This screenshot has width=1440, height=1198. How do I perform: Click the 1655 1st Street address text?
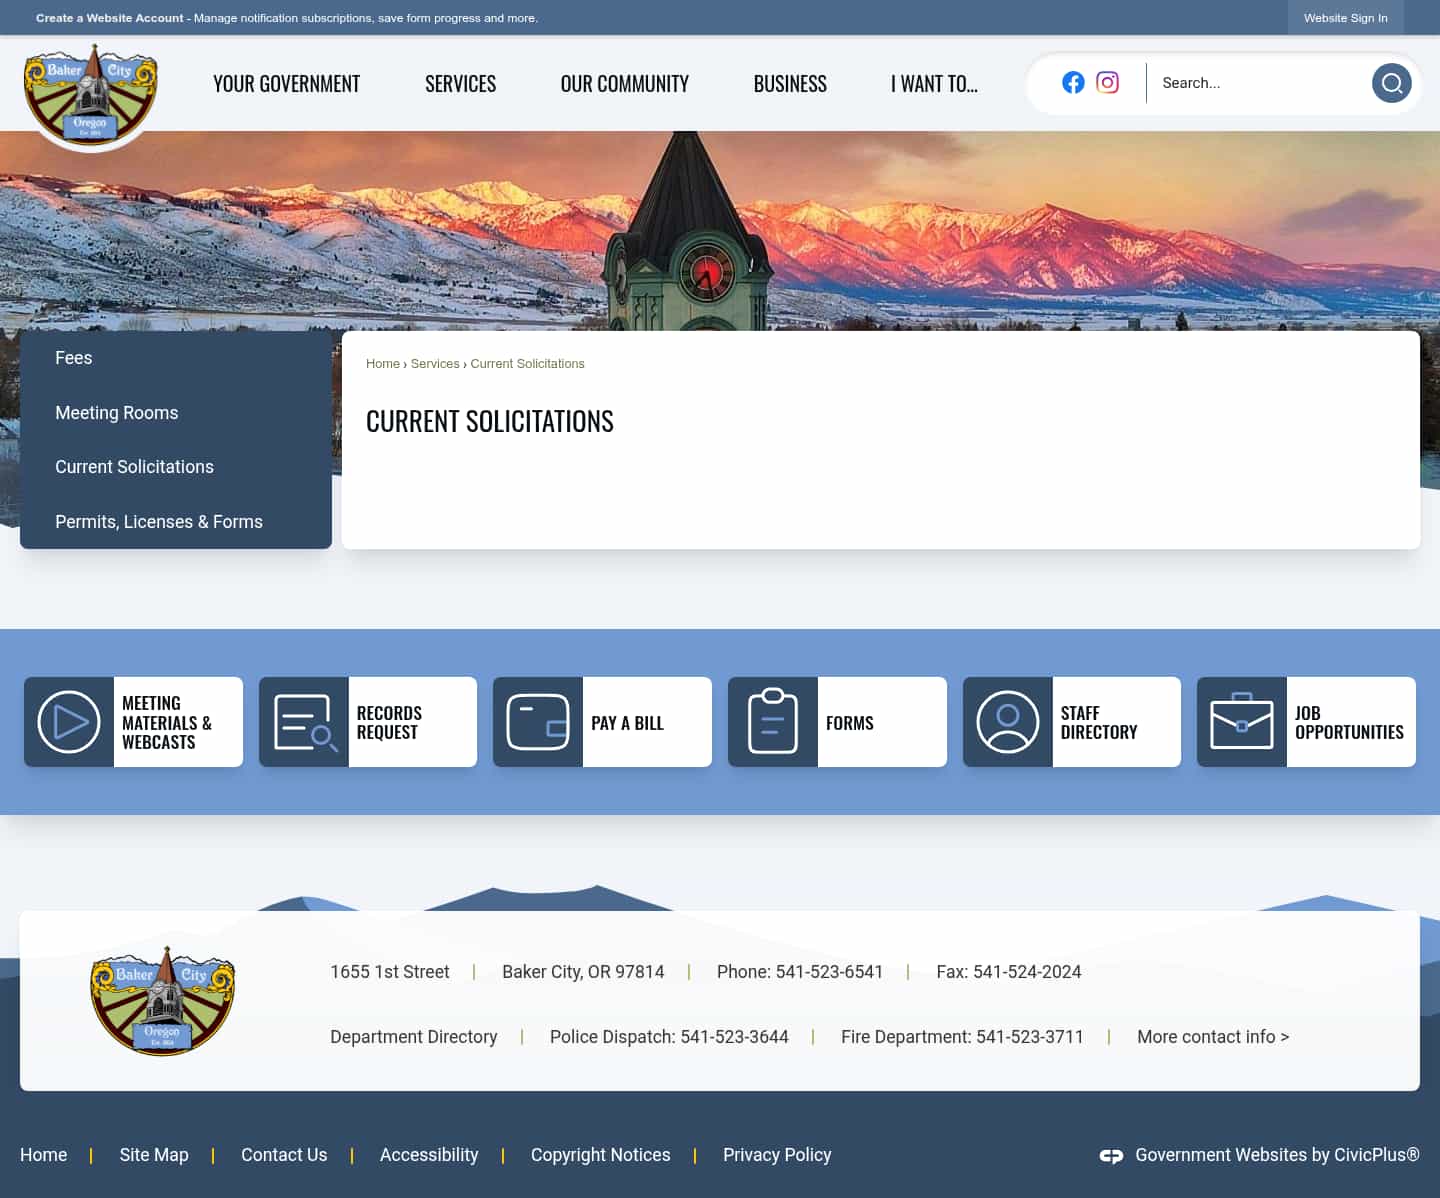point(390,972)
